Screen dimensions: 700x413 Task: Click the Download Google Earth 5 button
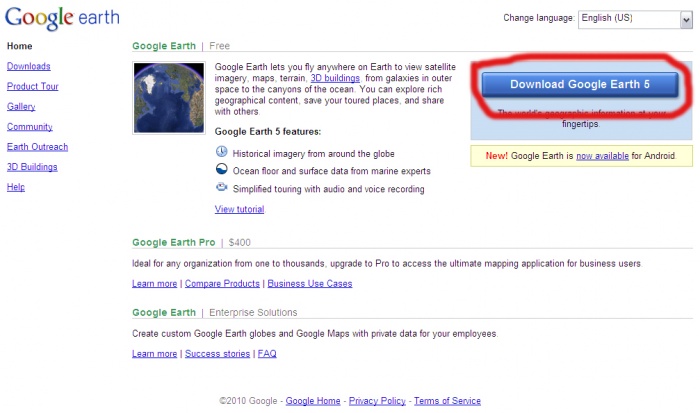click(x=580, y=84)
